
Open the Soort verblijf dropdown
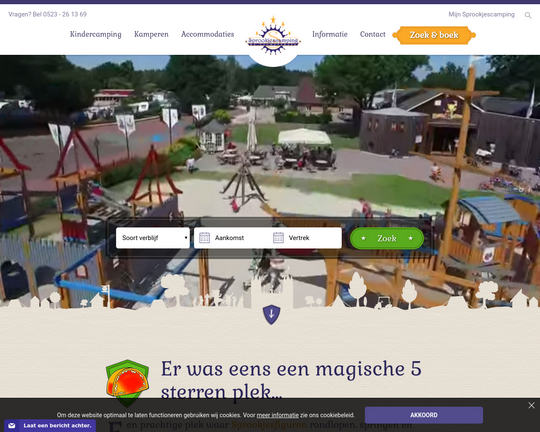click(x=153, y=238)
